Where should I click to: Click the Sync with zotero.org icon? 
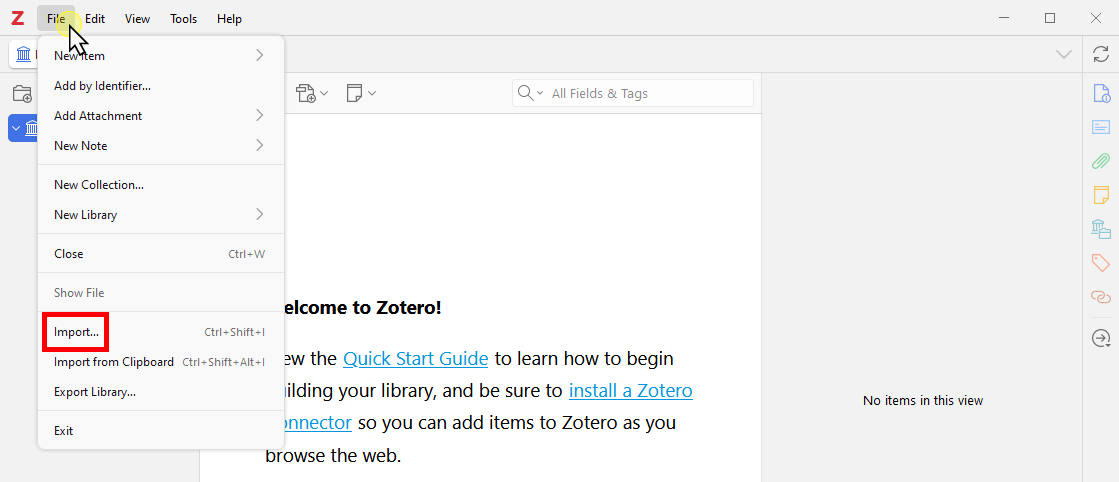point(1100,54)
